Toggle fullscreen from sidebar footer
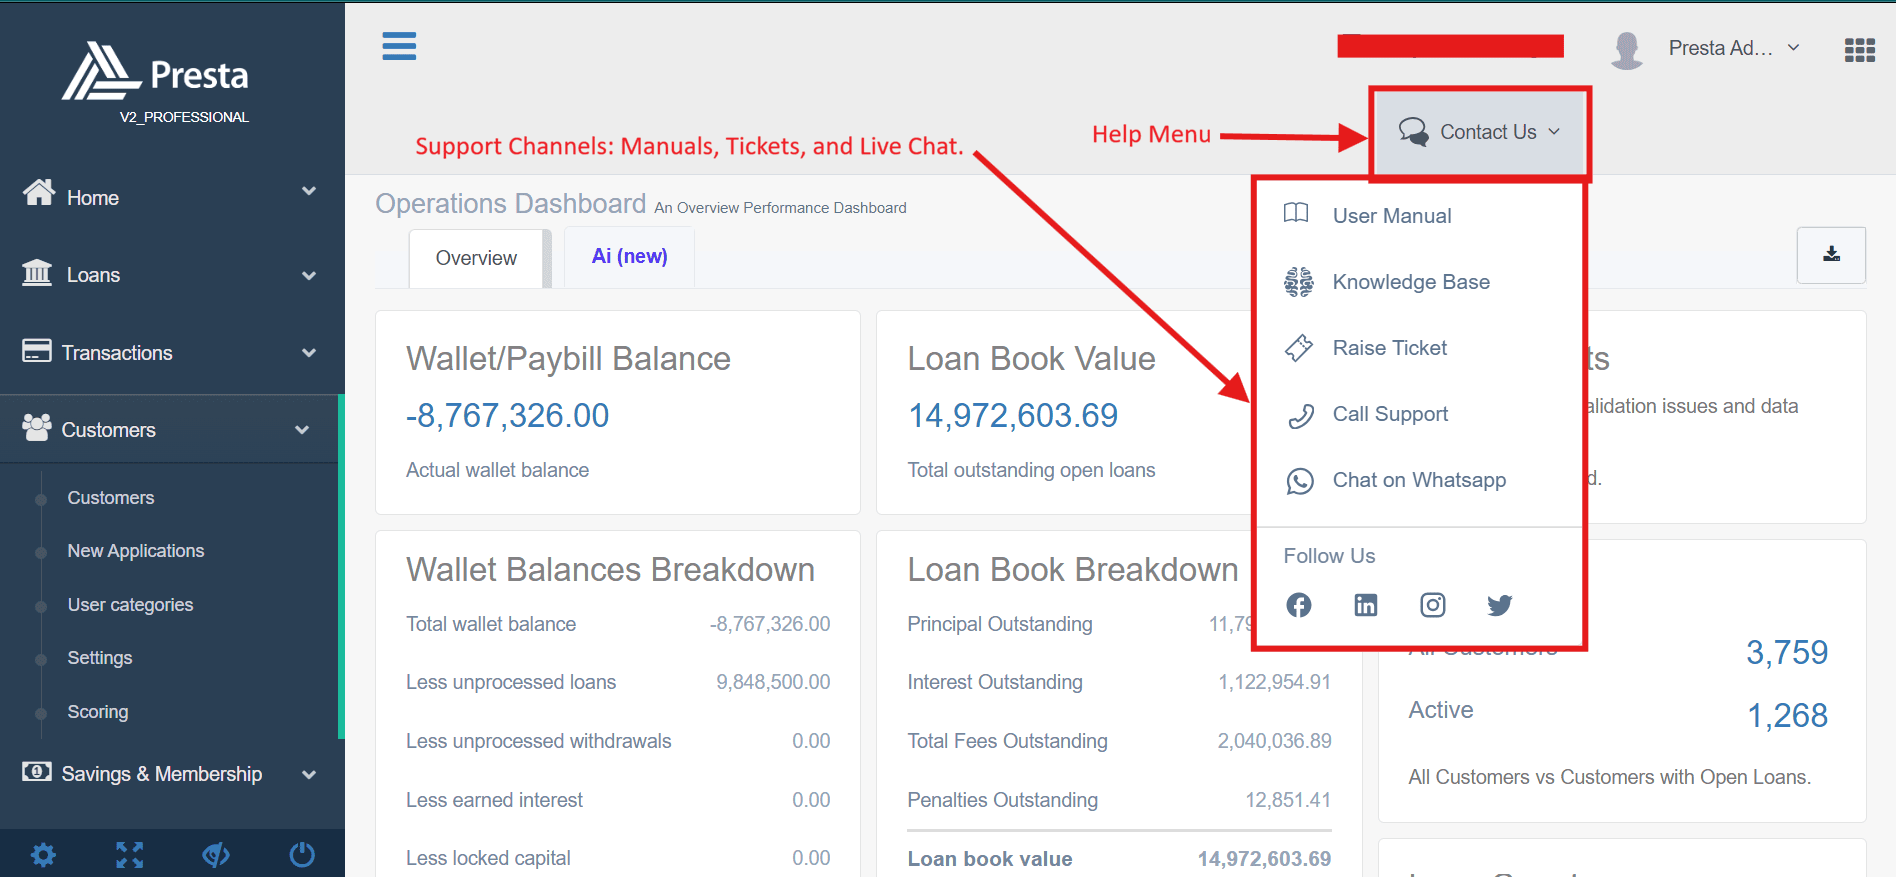Screen dimensions: 1896x877 pos(129,855)
